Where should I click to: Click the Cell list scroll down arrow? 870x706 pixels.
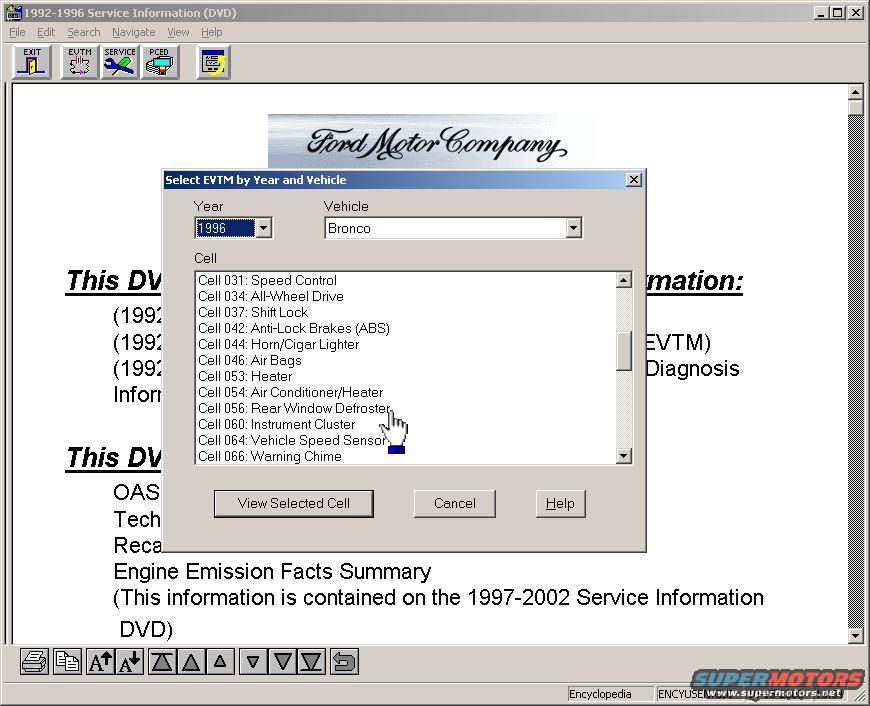624,456
